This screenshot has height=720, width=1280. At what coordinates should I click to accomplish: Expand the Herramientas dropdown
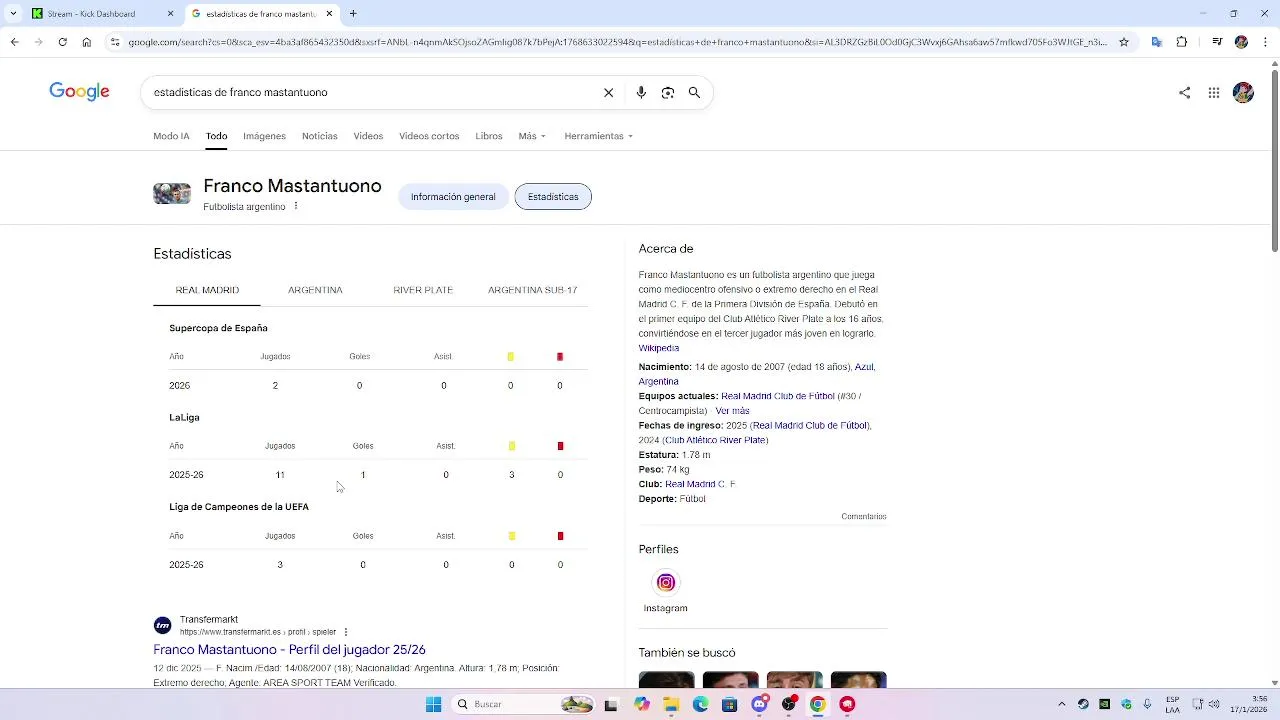point(598,136)
